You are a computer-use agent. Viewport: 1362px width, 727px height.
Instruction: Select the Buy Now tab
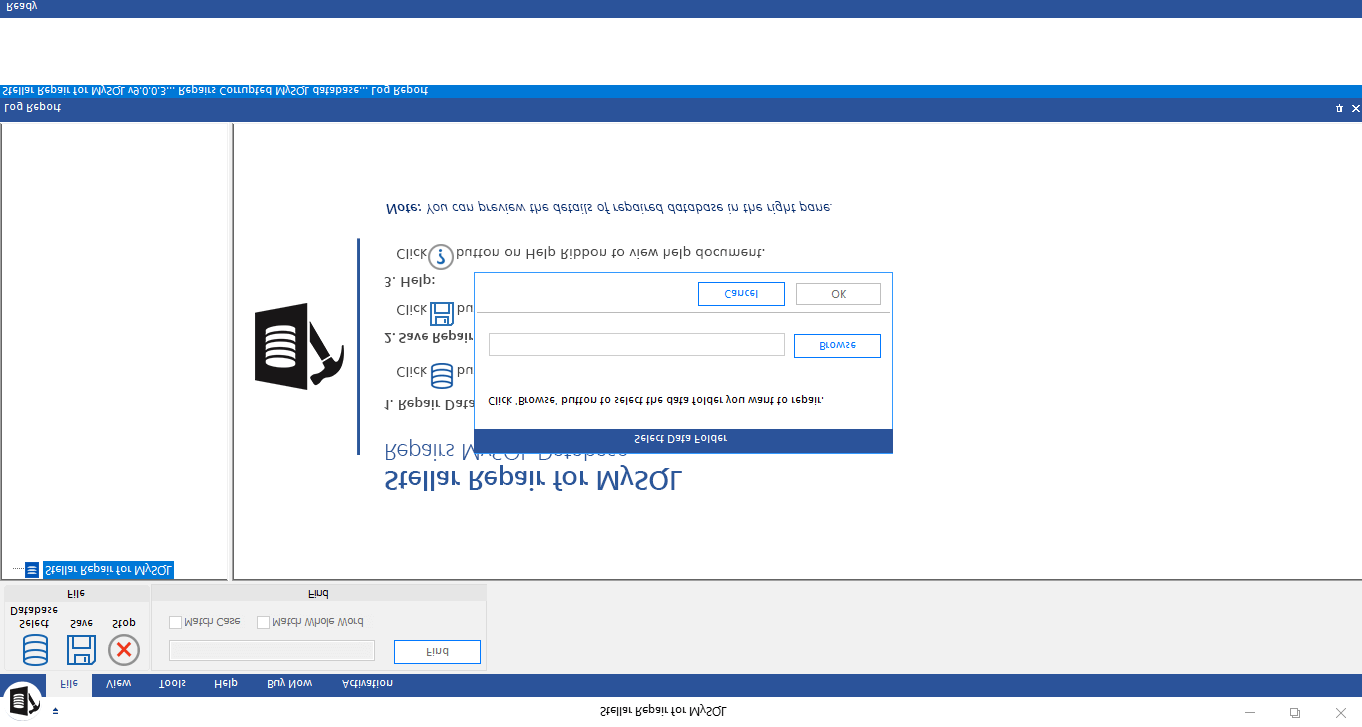[x=289, y=684]
